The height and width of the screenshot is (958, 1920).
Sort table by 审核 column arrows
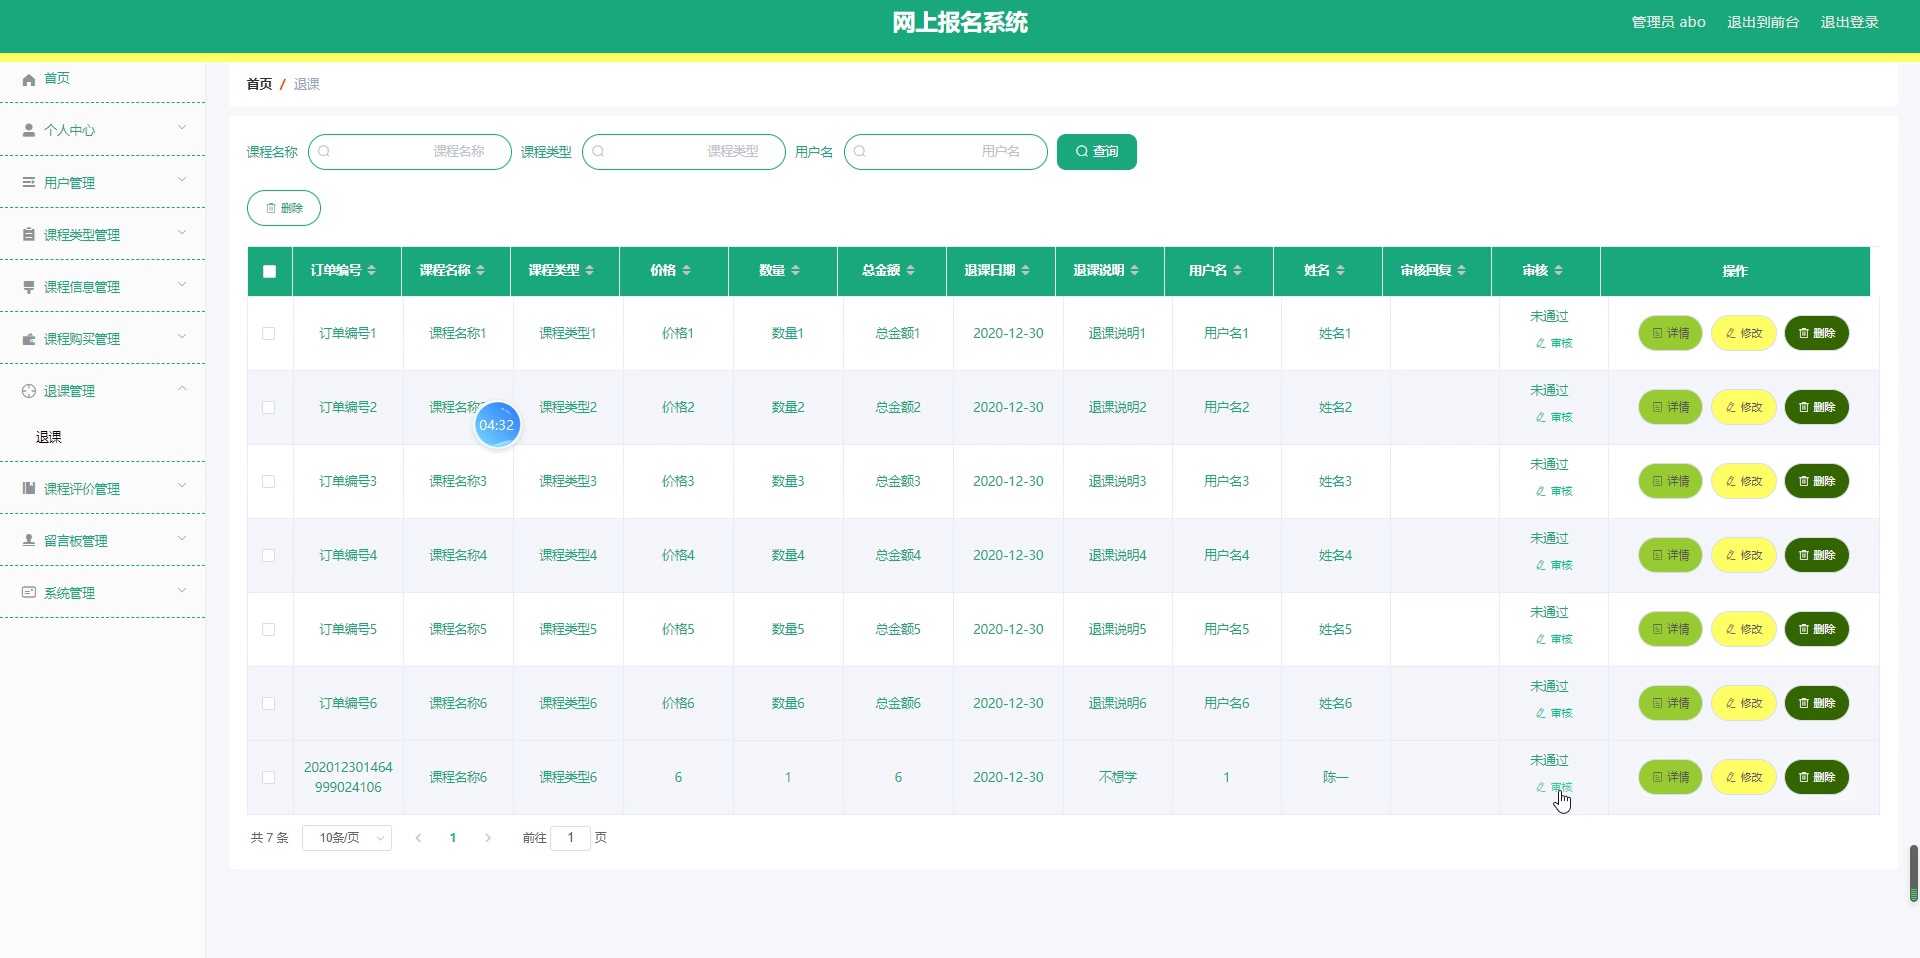click(1559, 271)
